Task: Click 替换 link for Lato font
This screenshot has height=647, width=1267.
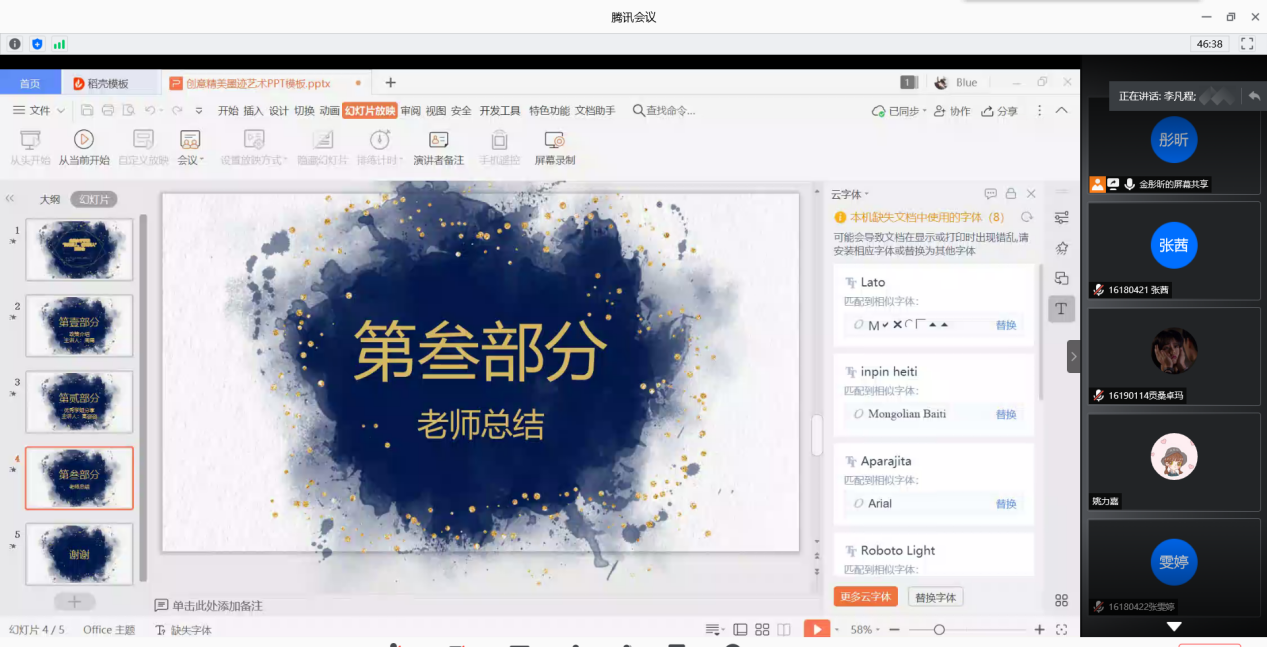Action: tap(1005, 325)
